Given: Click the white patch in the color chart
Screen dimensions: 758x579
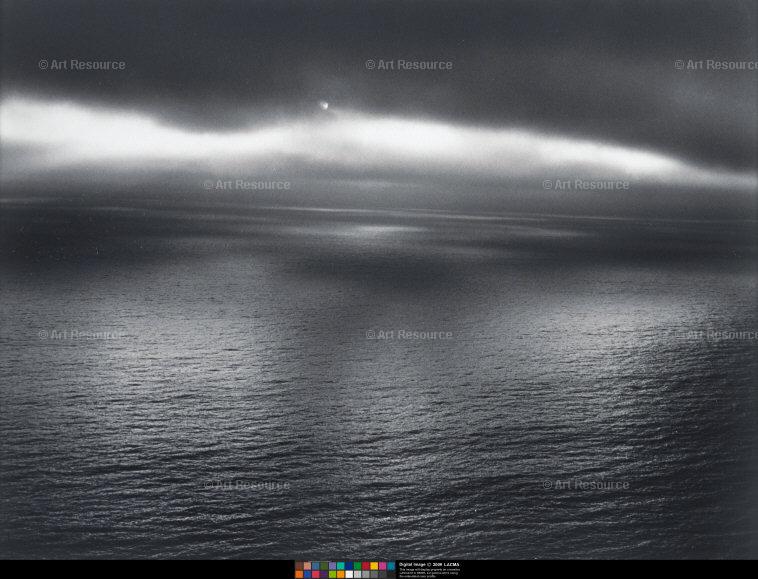Looking at the screenshot, I should (x=349, y=574).
